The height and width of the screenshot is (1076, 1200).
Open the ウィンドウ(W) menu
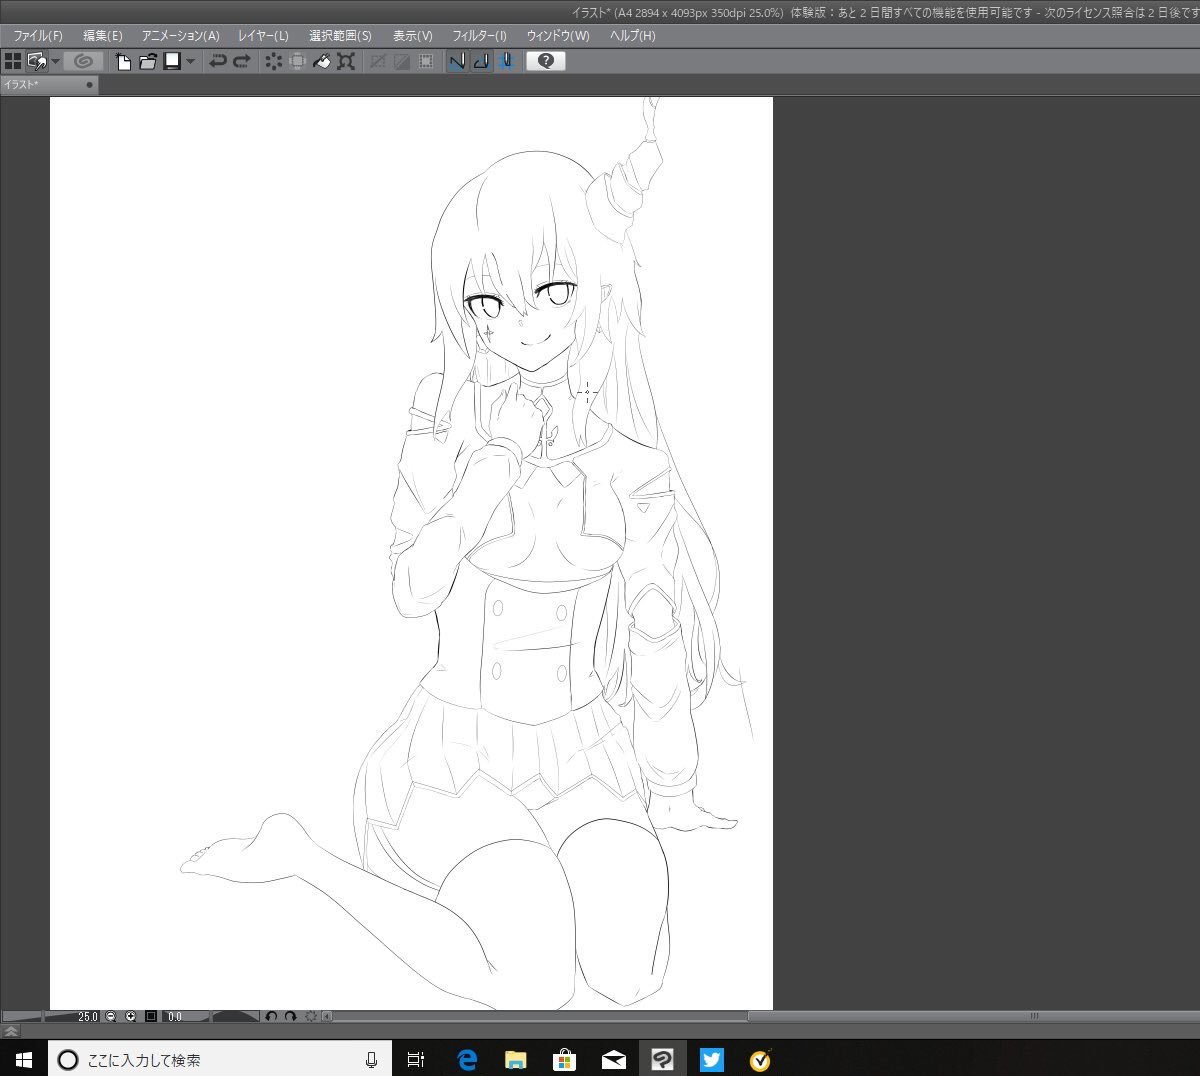(558, 35)
